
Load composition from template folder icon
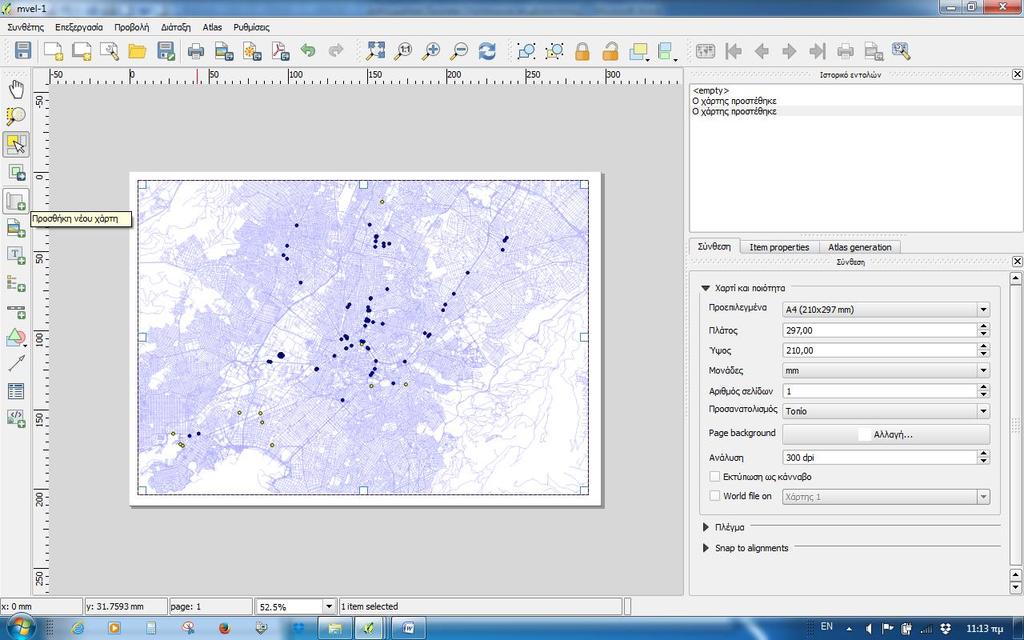(137, 51)
